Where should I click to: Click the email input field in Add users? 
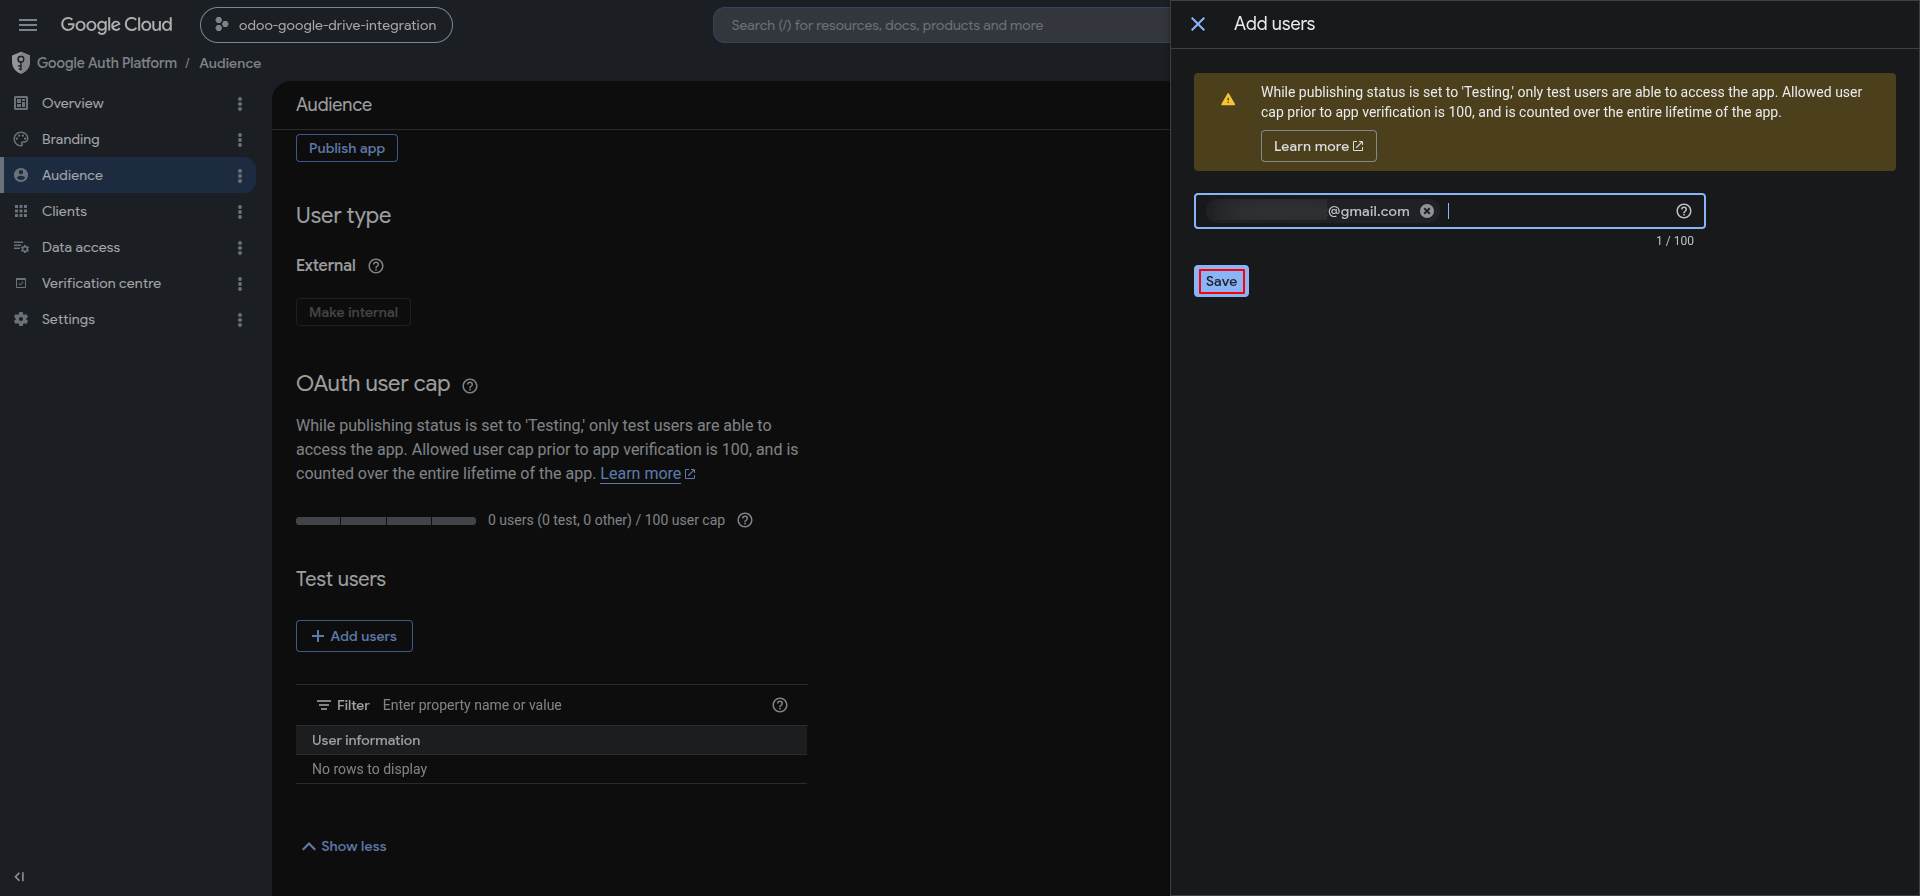pyautogui.click(x=1450, y=211)
